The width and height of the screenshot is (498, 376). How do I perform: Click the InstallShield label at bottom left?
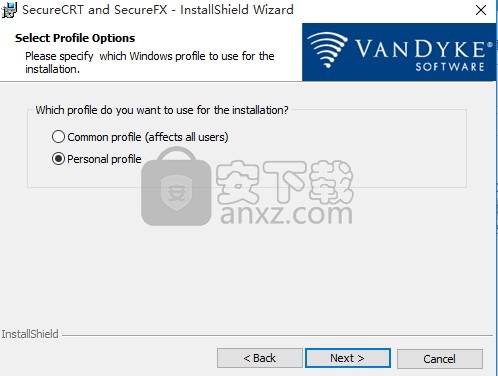pos(30,334)
